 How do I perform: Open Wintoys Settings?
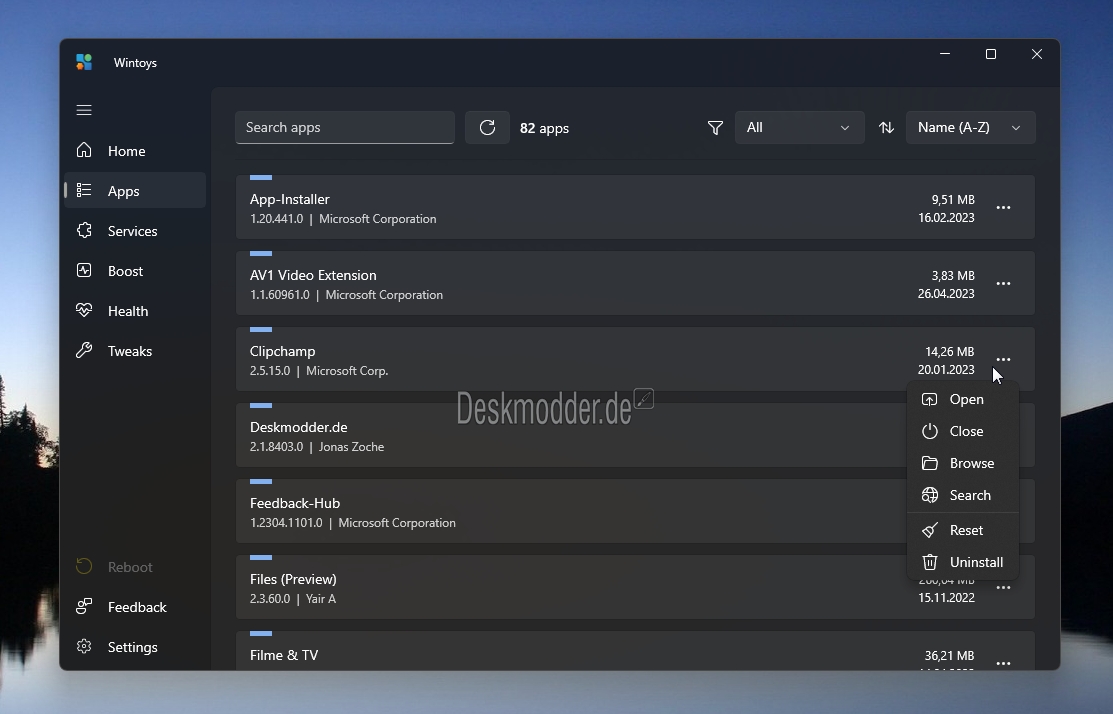(x=135, y=647)
